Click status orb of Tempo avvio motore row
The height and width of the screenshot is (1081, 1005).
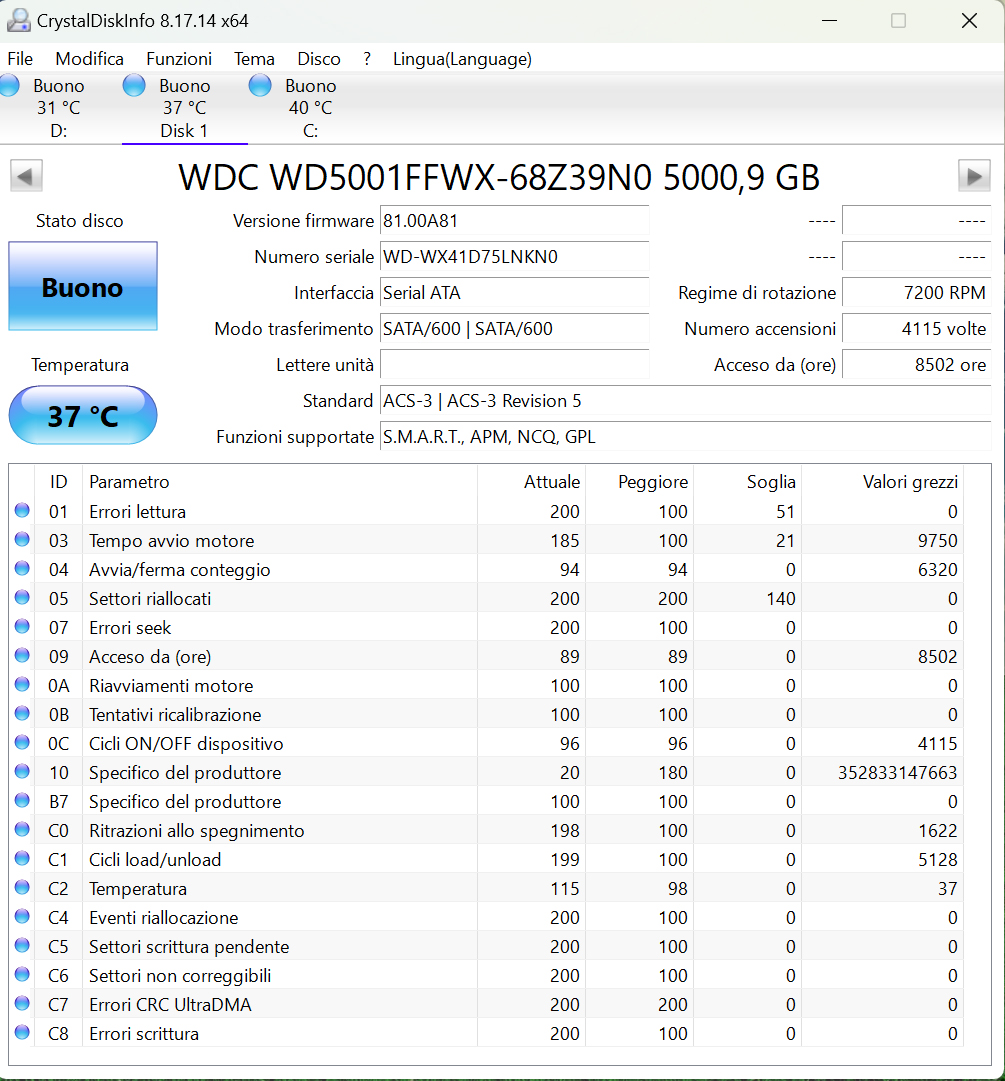pyautogui.click(x=22, y=539)
